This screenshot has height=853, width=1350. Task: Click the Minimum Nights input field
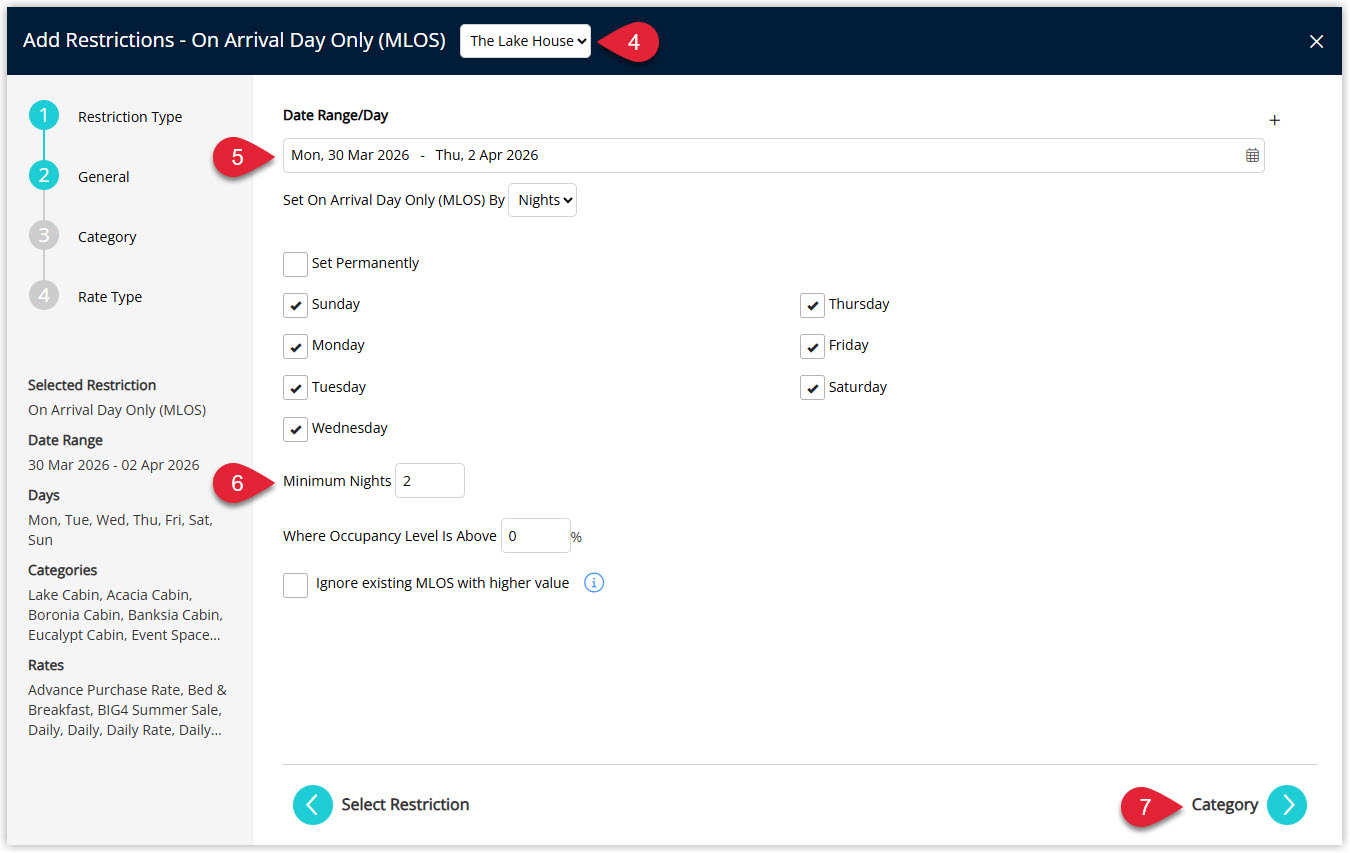pos(430,481)
